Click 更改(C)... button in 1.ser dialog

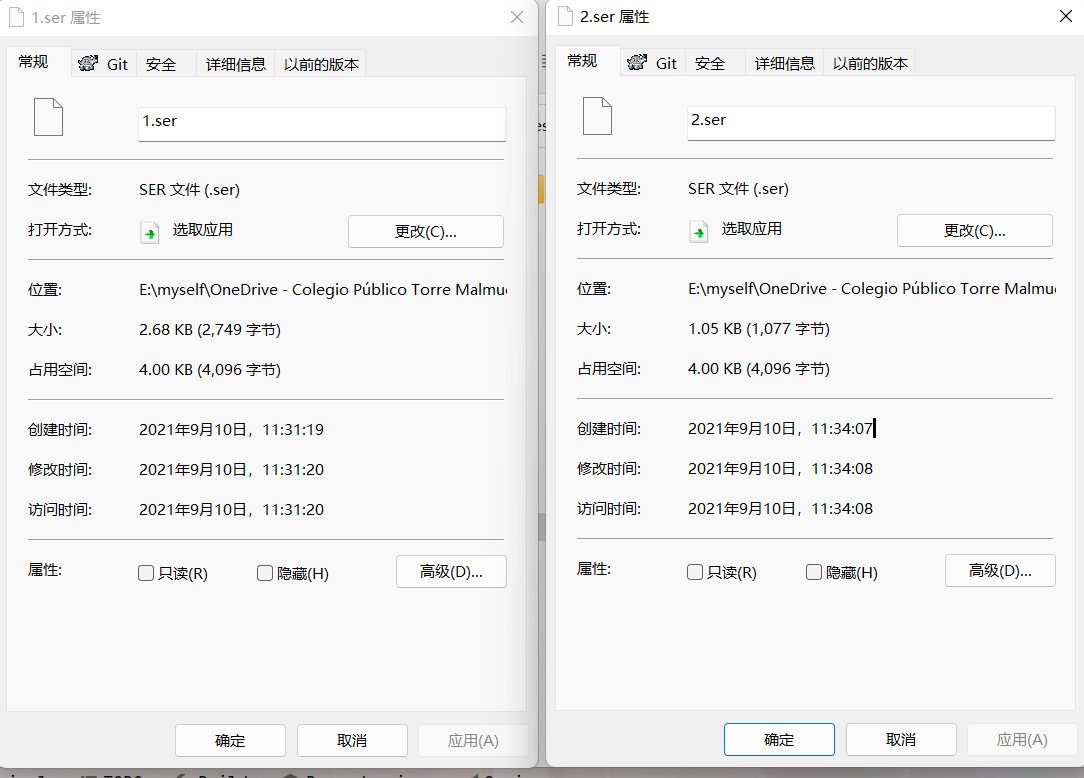[x=426, y=232]
